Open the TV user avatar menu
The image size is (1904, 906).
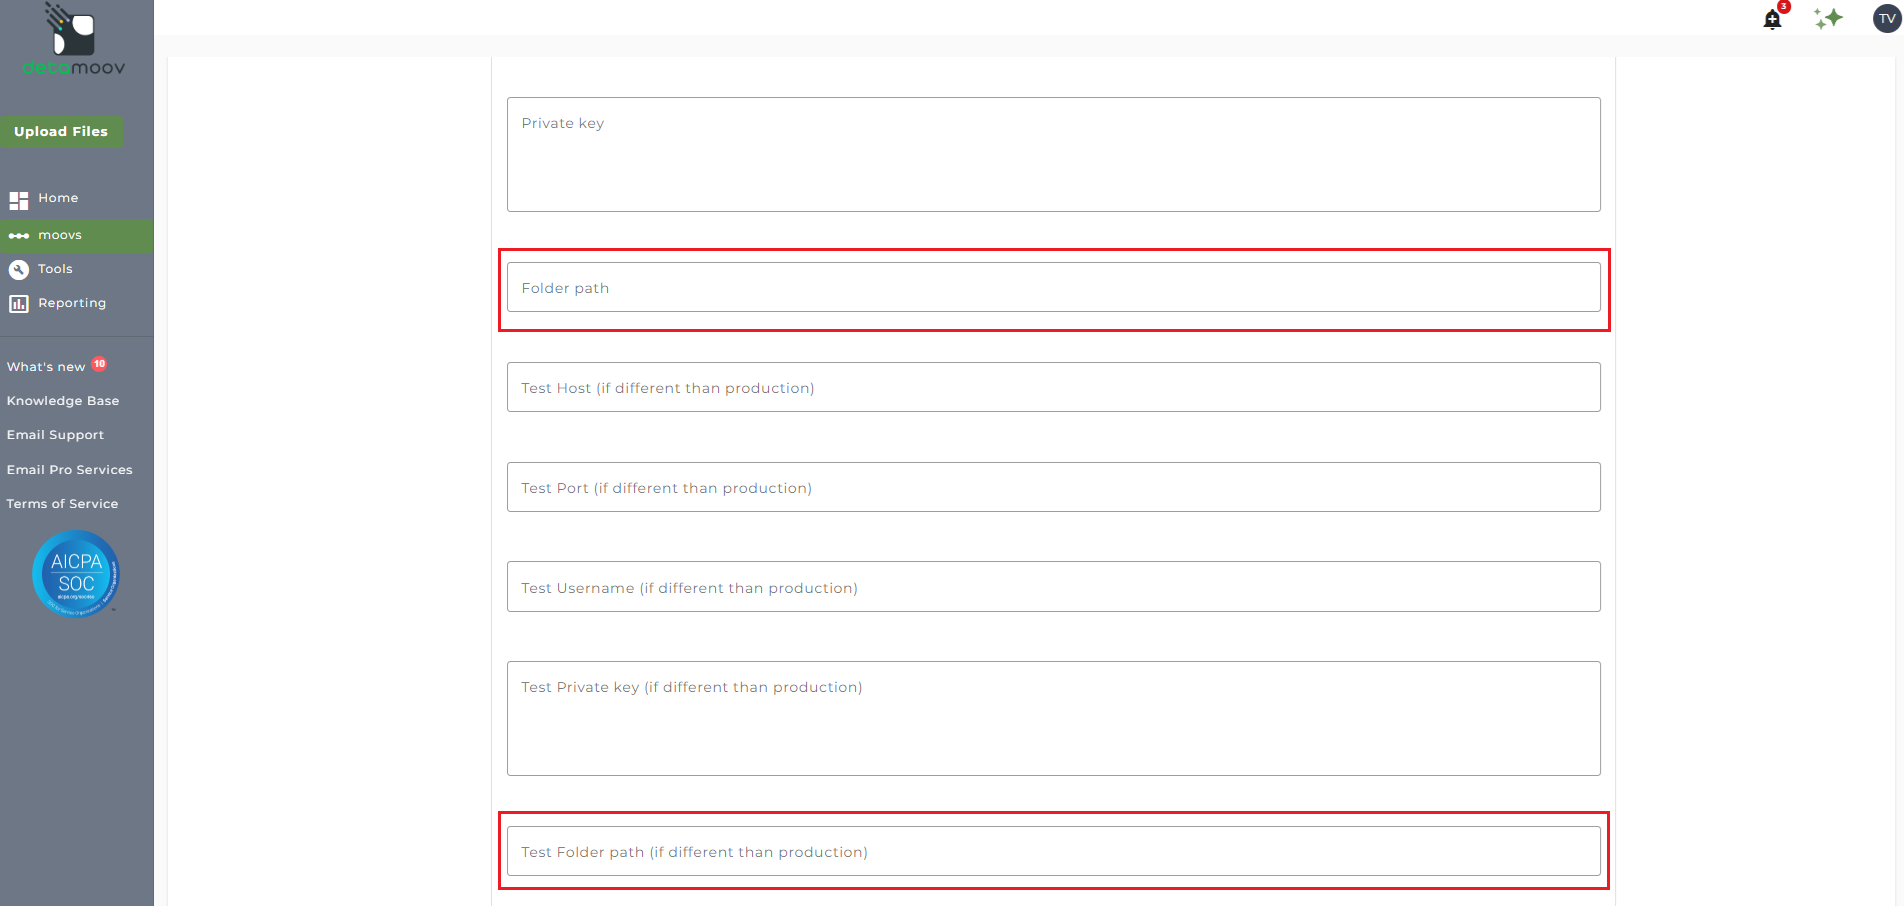[x=1886, y=18]
